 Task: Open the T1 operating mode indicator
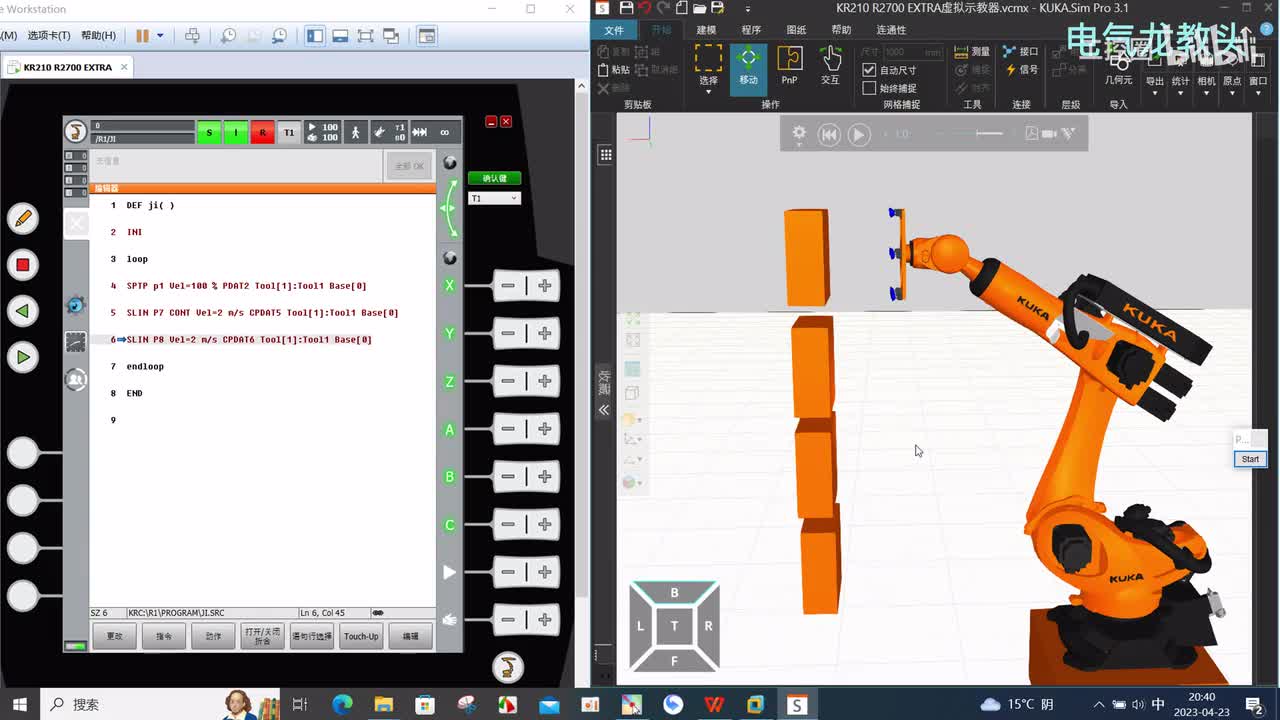pyautogui.click(x=289, y=132)
